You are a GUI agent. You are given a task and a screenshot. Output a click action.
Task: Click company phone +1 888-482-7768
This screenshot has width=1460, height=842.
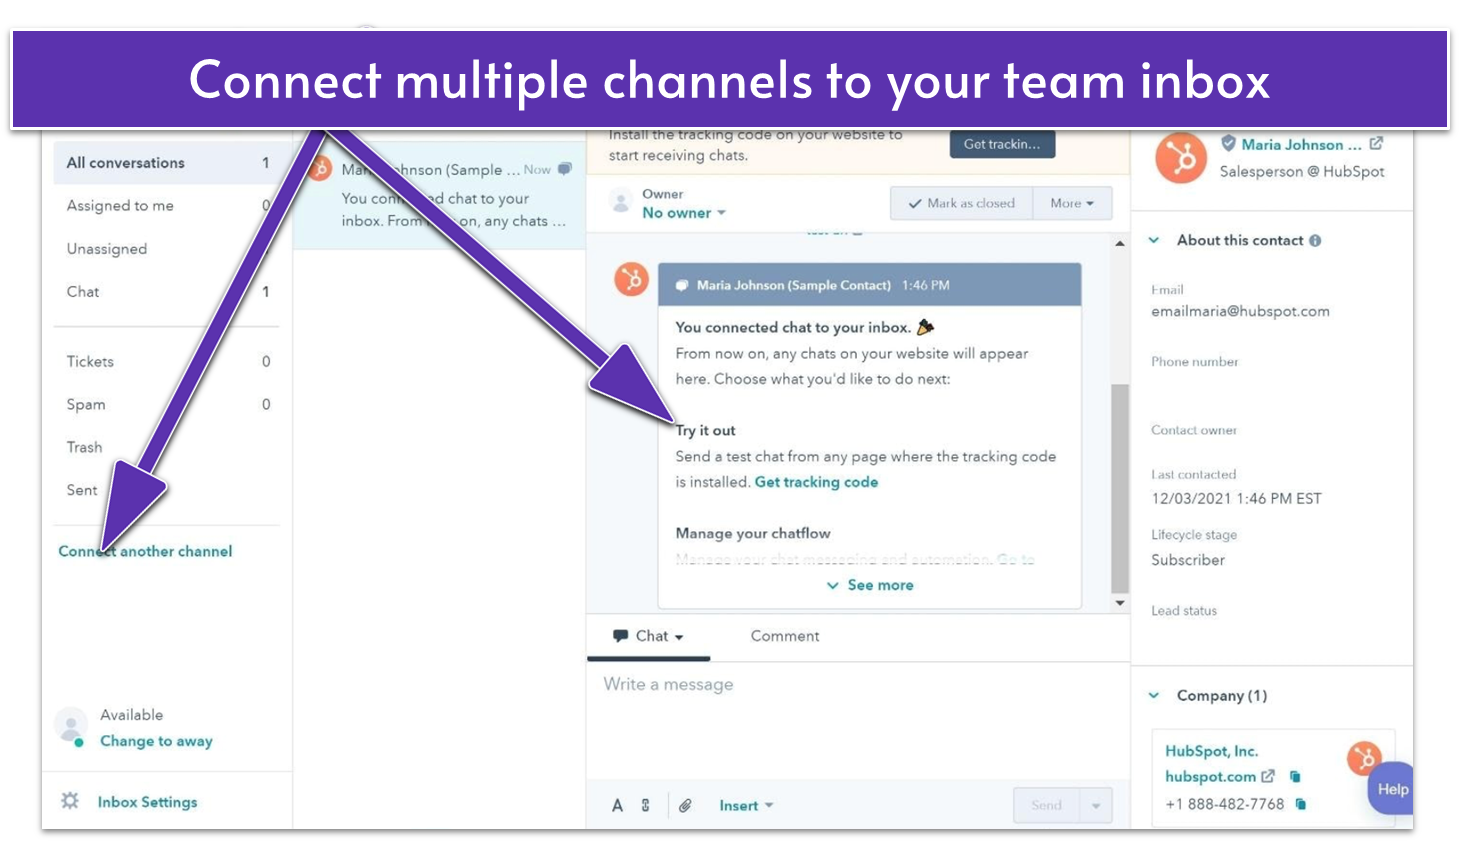[1225, 804]
